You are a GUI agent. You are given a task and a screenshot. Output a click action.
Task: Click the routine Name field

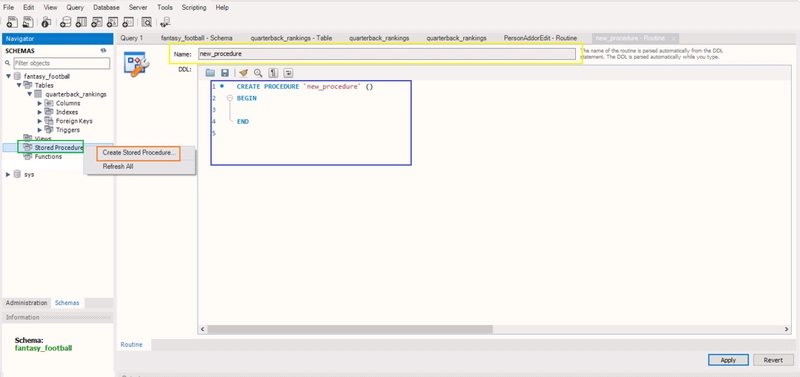[x=387, y=54]
